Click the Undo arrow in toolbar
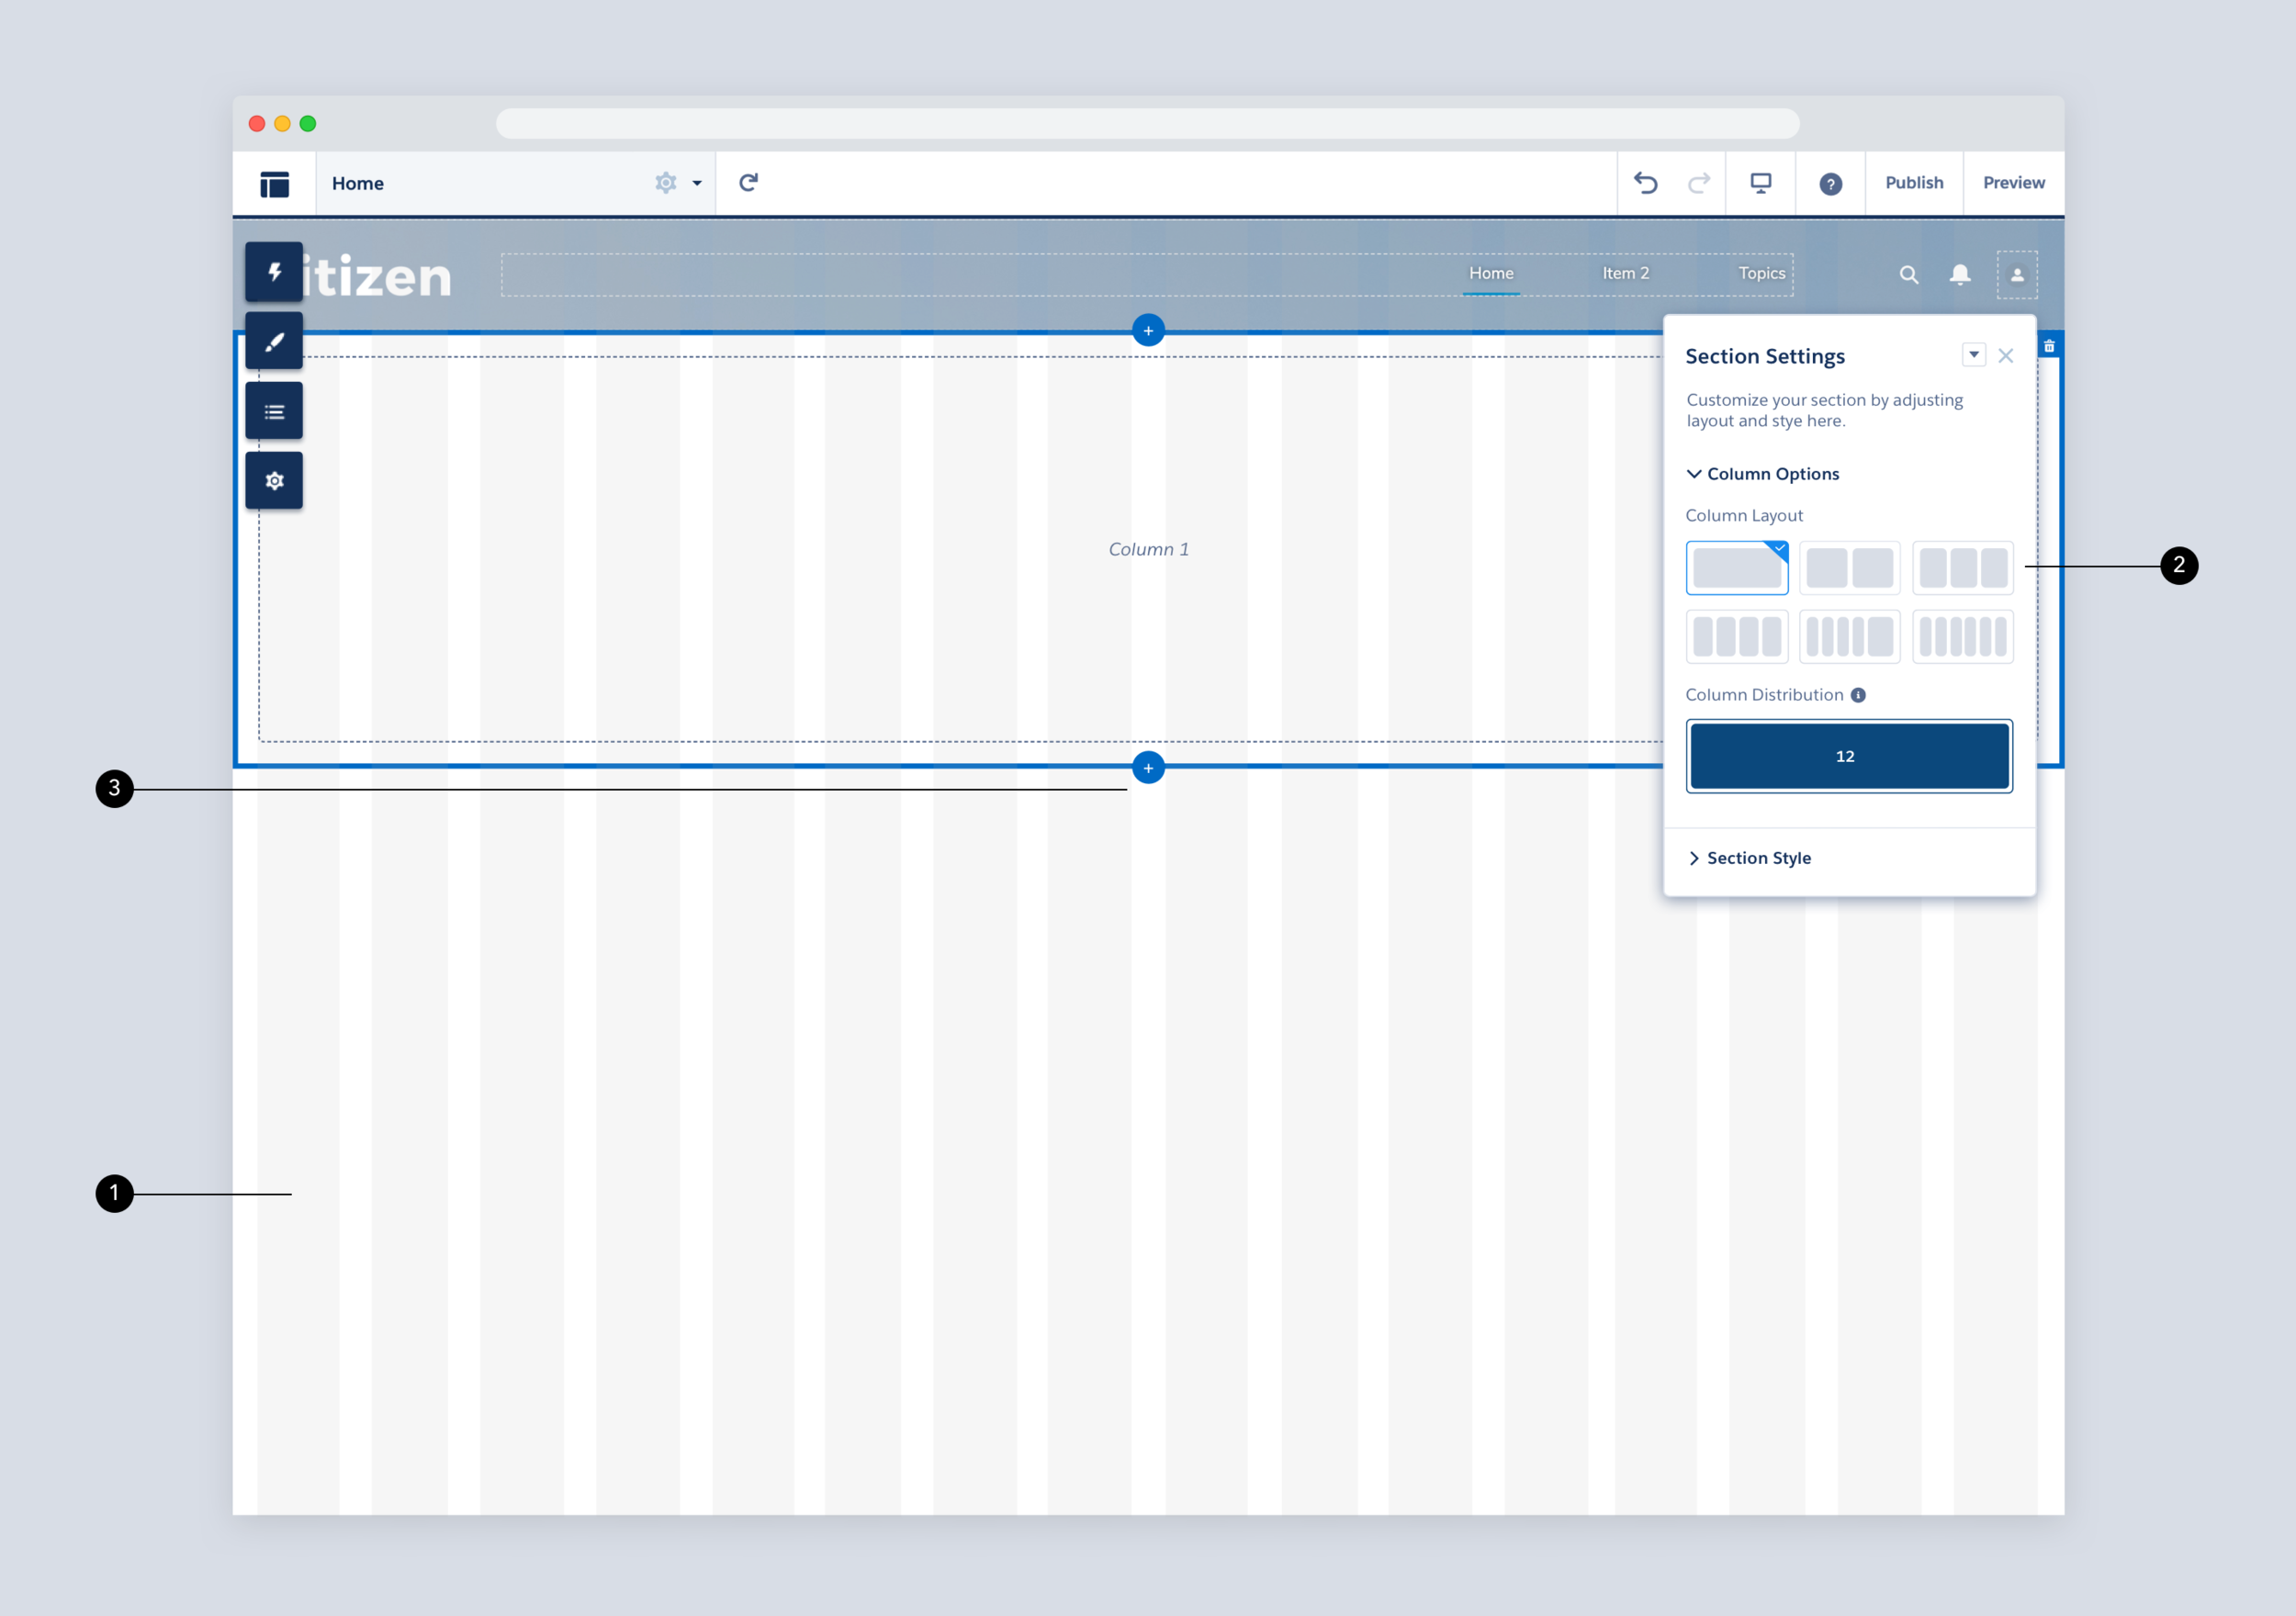Viewport: 2296px width, 1616px height. pyautogui.click(x=1645, y=183)
